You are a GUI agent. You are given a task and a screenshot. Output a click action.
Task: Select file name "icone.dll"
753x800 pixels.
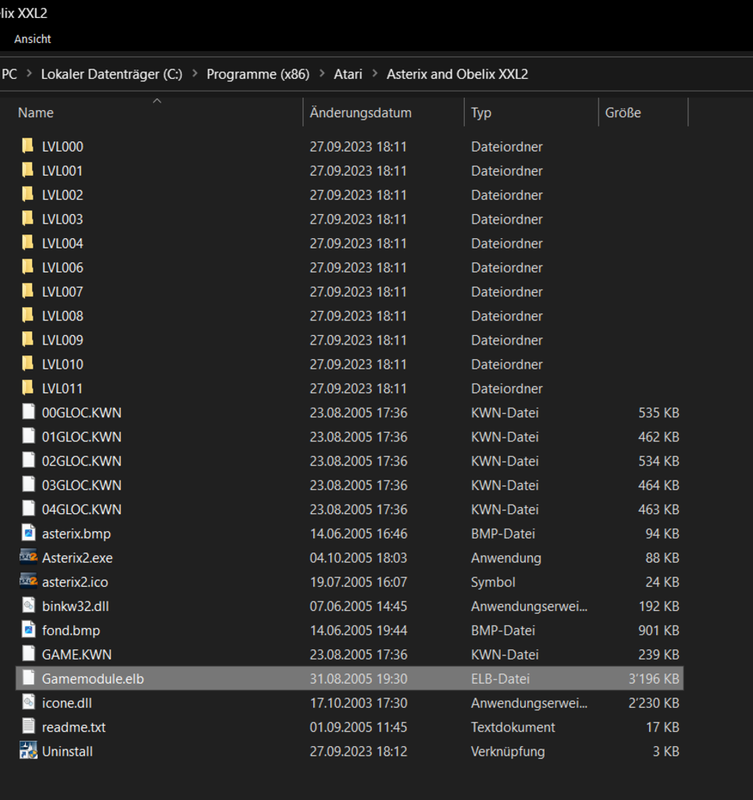click(67, 703)
